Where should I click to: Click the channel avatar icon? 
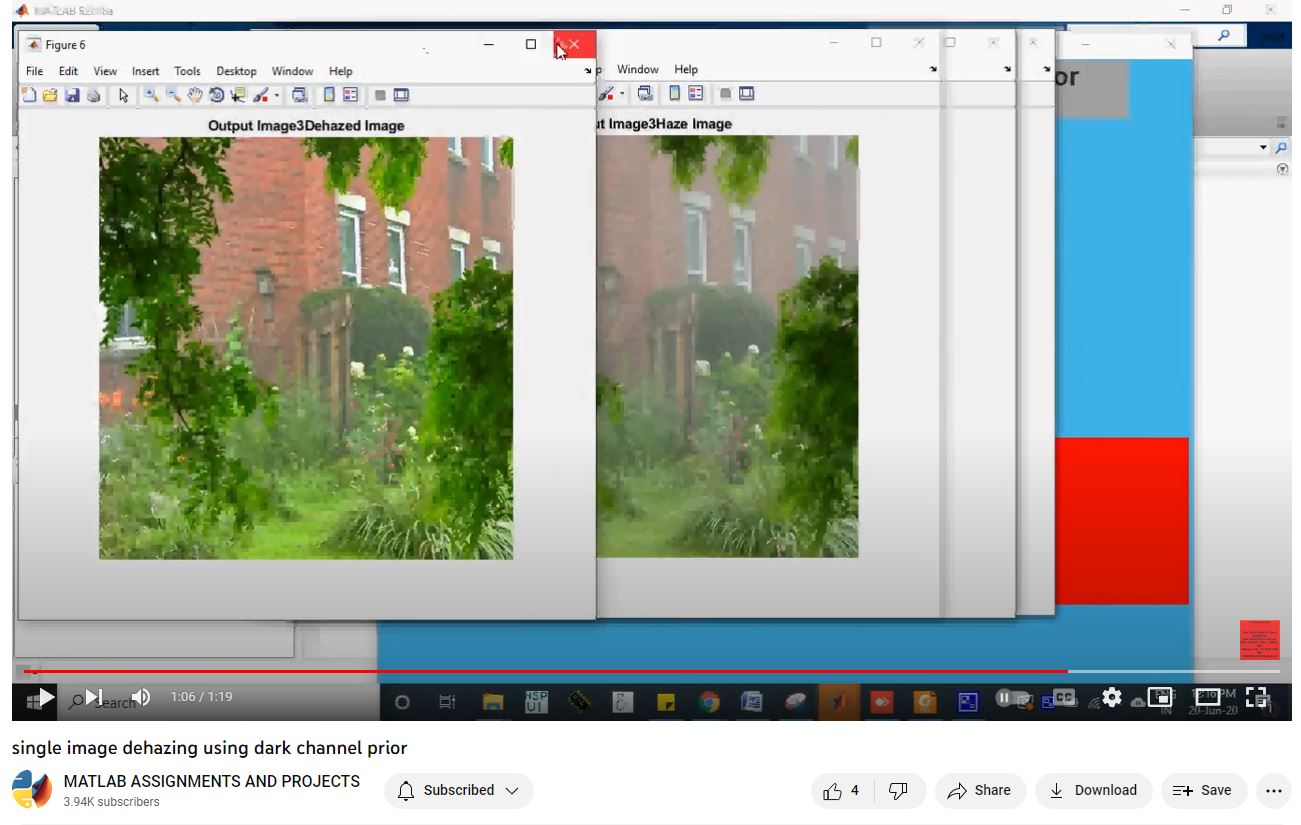coord(32,790)
